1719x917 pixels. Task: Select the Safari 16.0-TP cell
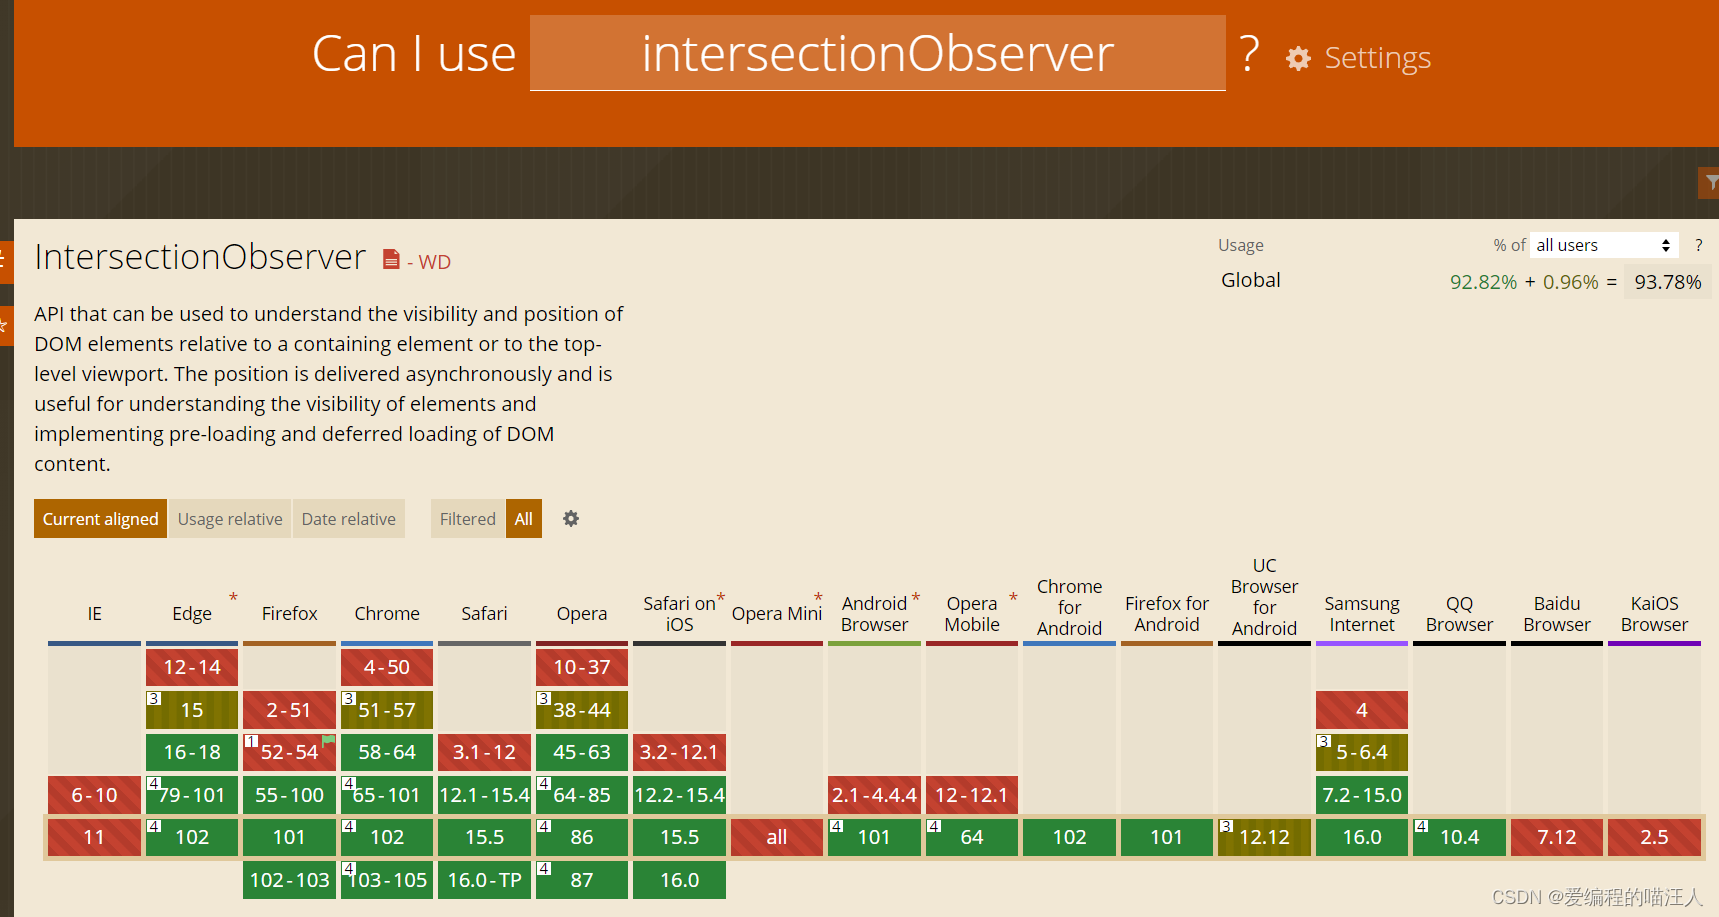click(x=484, y=880)
